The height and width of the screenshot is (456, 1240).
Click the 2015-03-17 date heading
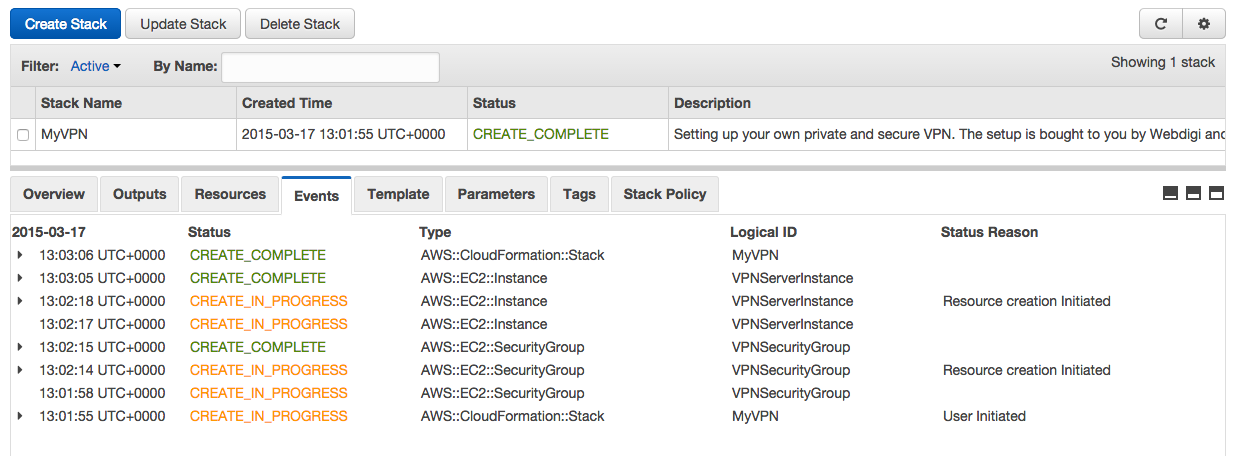click(48, 232)
